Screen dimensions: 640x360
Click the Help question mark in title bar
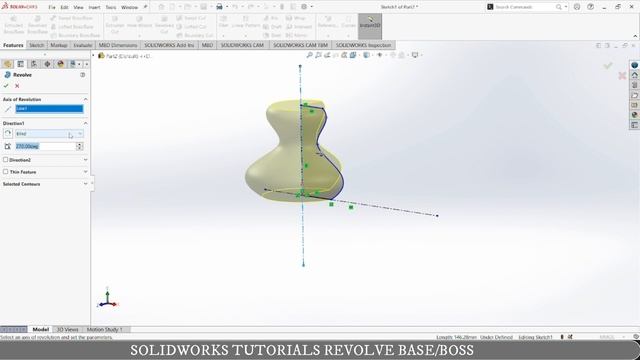click(590, 7)
